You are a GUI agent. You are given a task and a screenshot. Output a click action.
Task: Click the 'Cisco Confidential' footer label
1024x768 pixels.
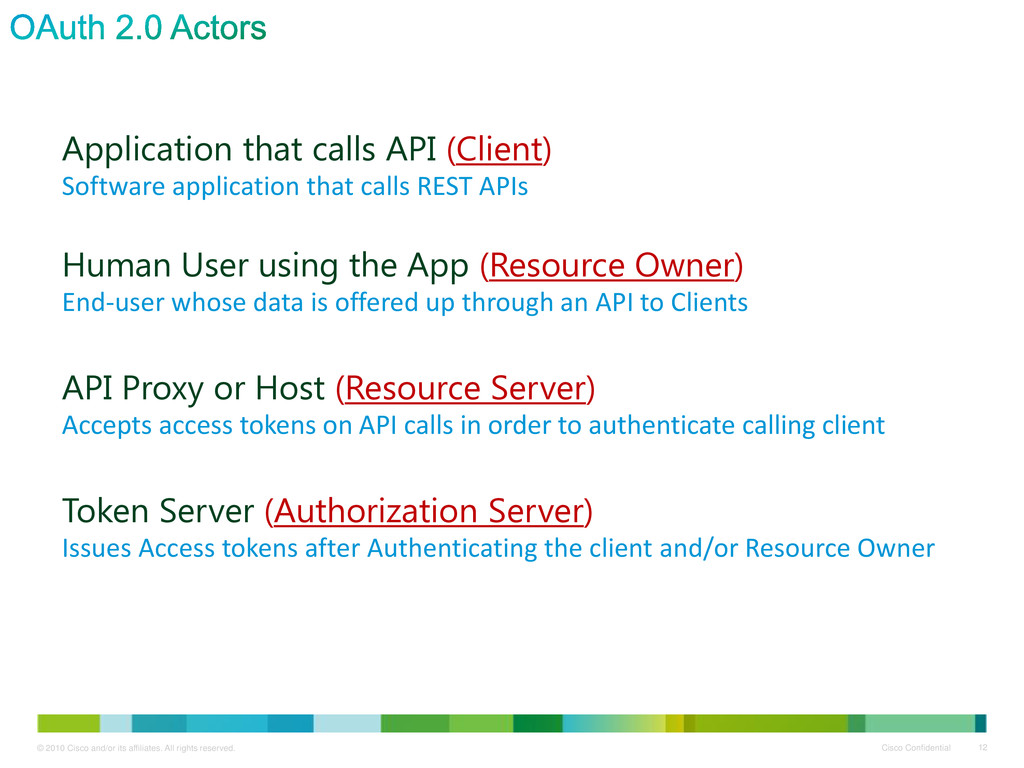916,748
